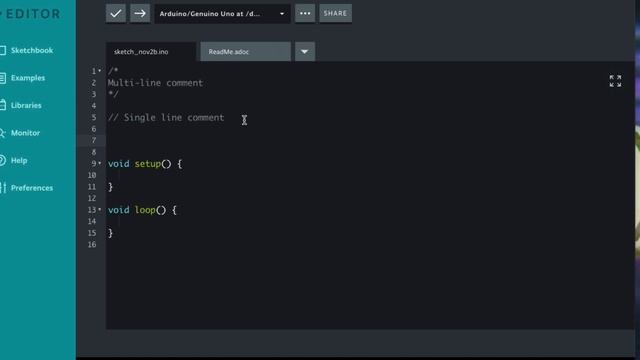The width and height of the screenshot is (640, 360).
Task: Collapse the setup function fold at line 9
Action: coord(100,163)
